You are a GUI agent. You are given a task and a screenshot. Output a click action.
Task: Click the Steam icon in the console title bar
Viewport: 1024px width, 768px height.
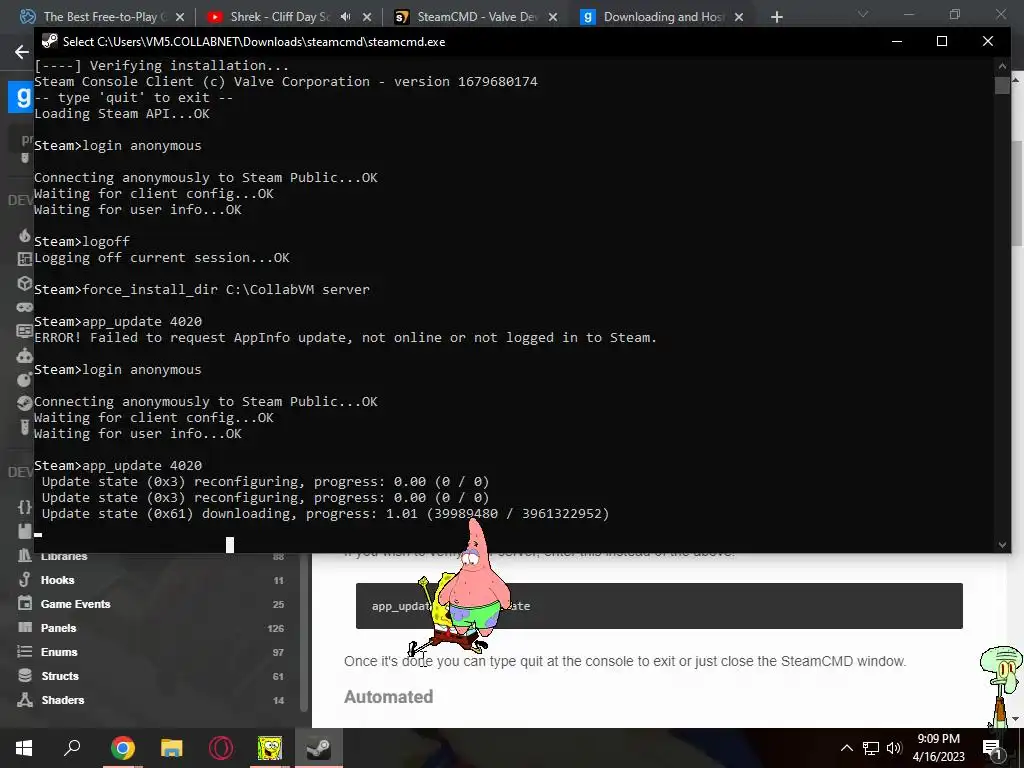50,41
